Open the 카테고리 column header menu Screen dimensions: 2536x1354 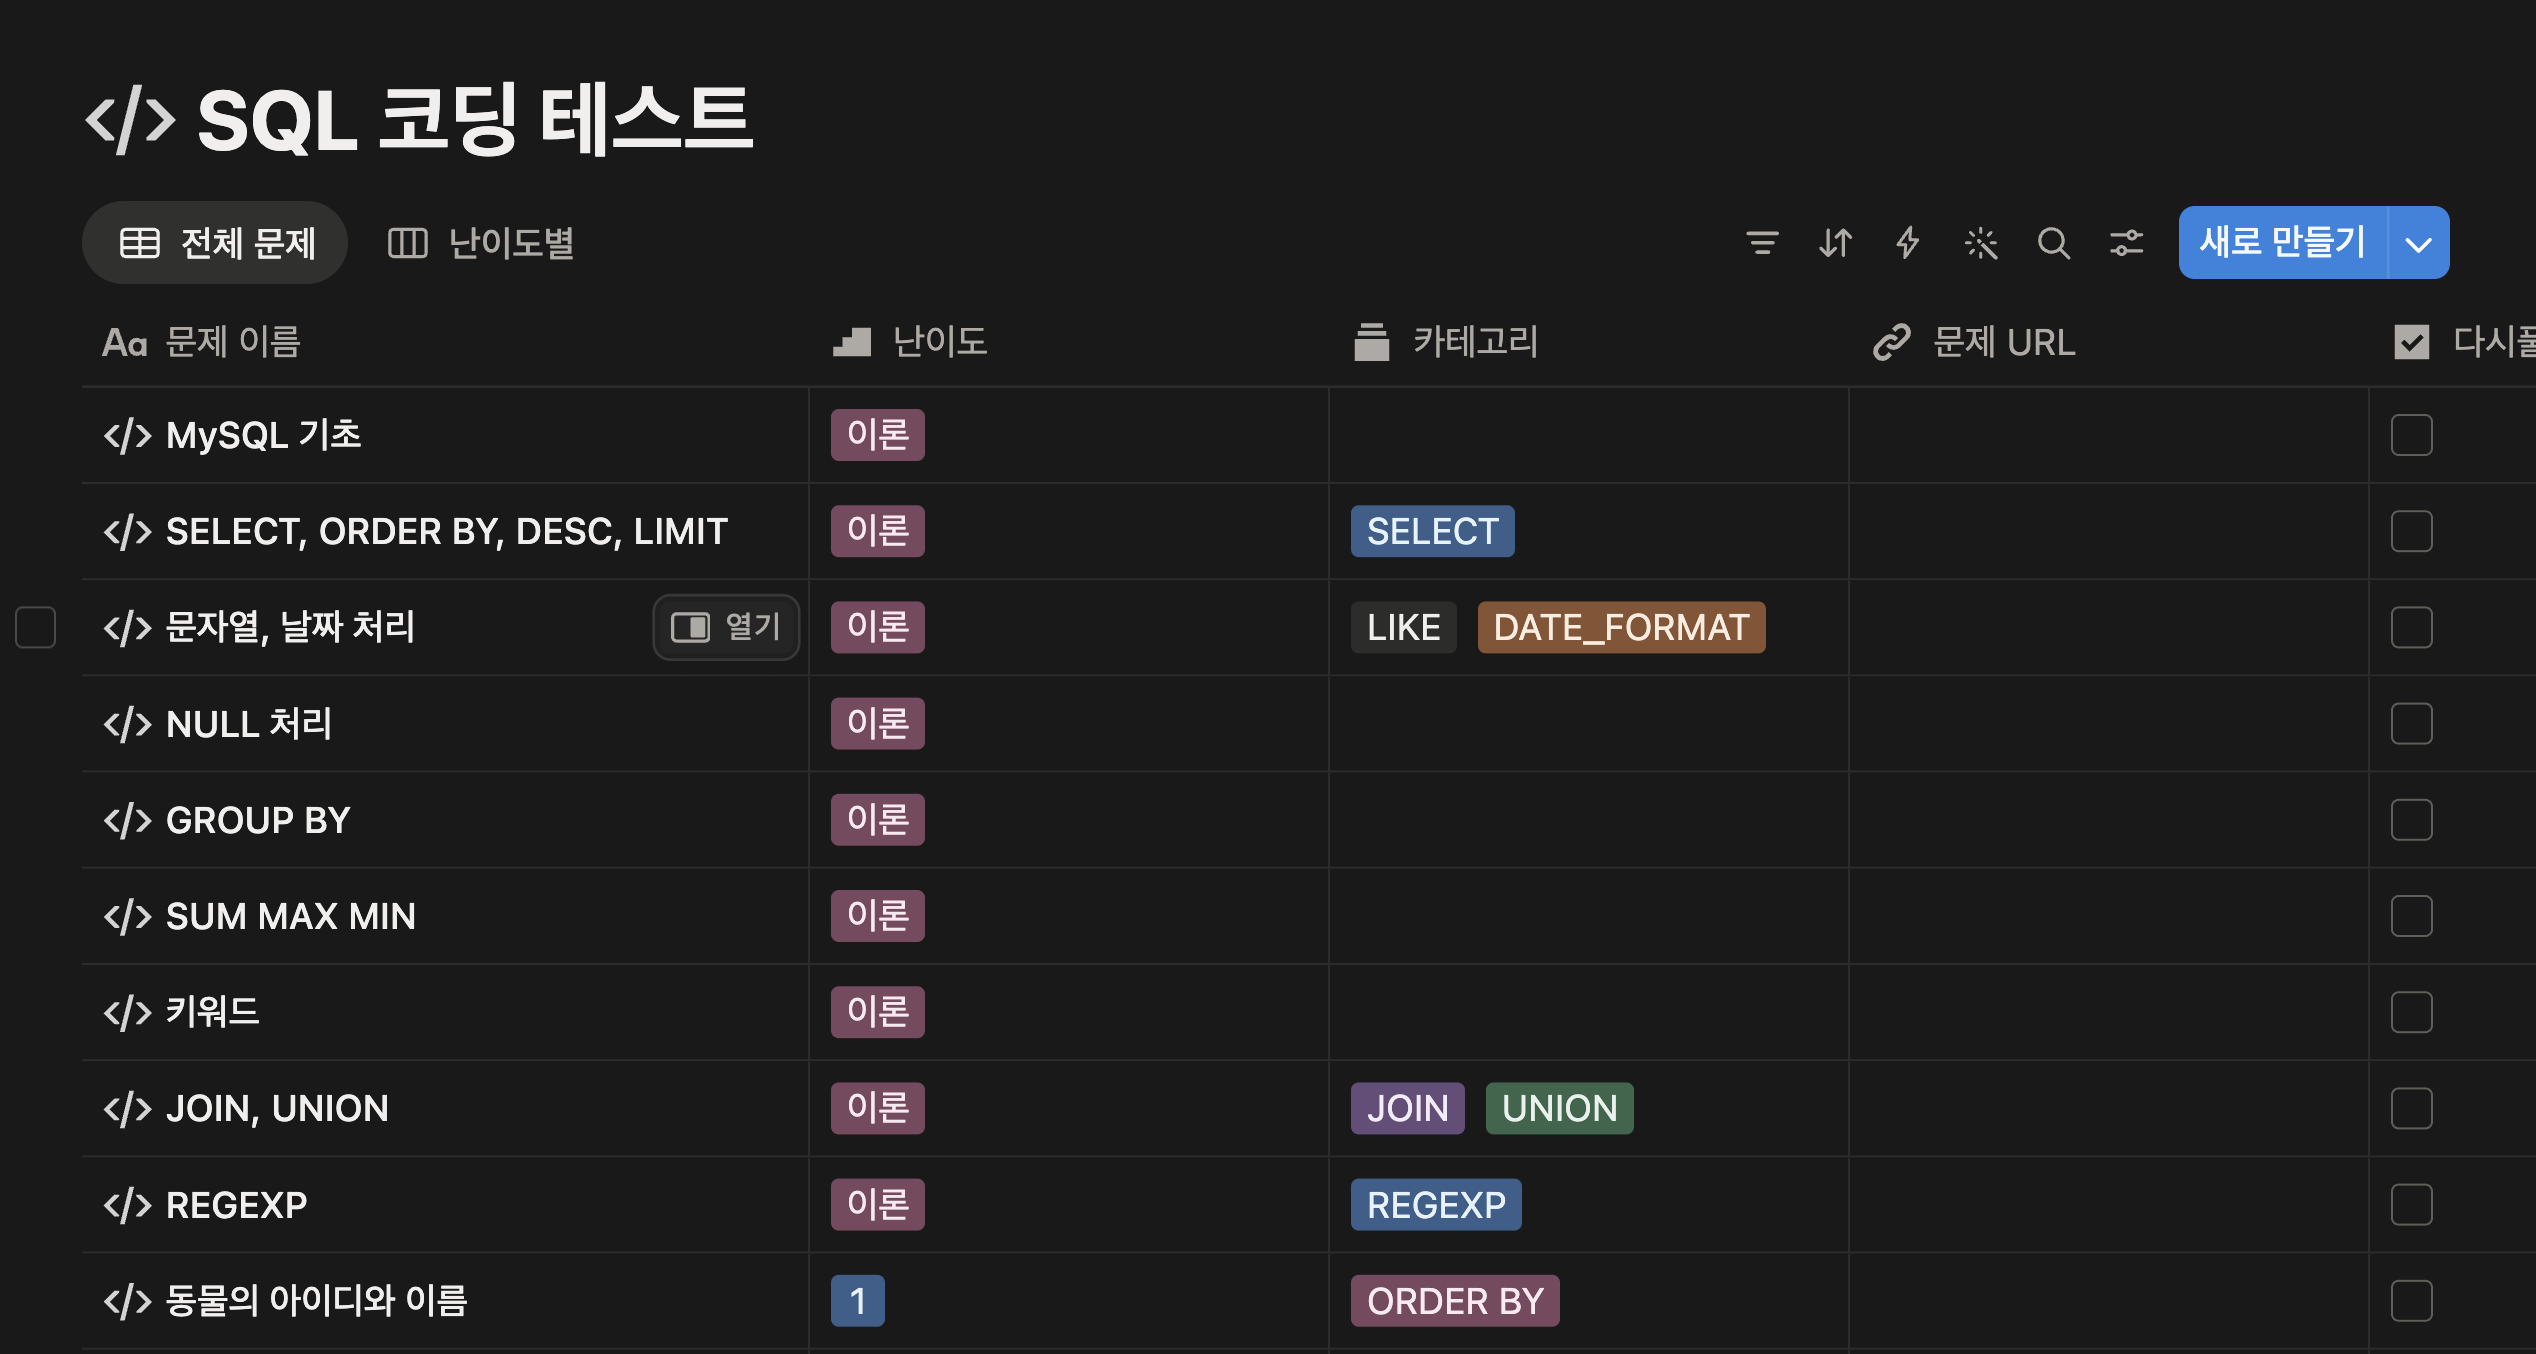(x=1474, y=342)
